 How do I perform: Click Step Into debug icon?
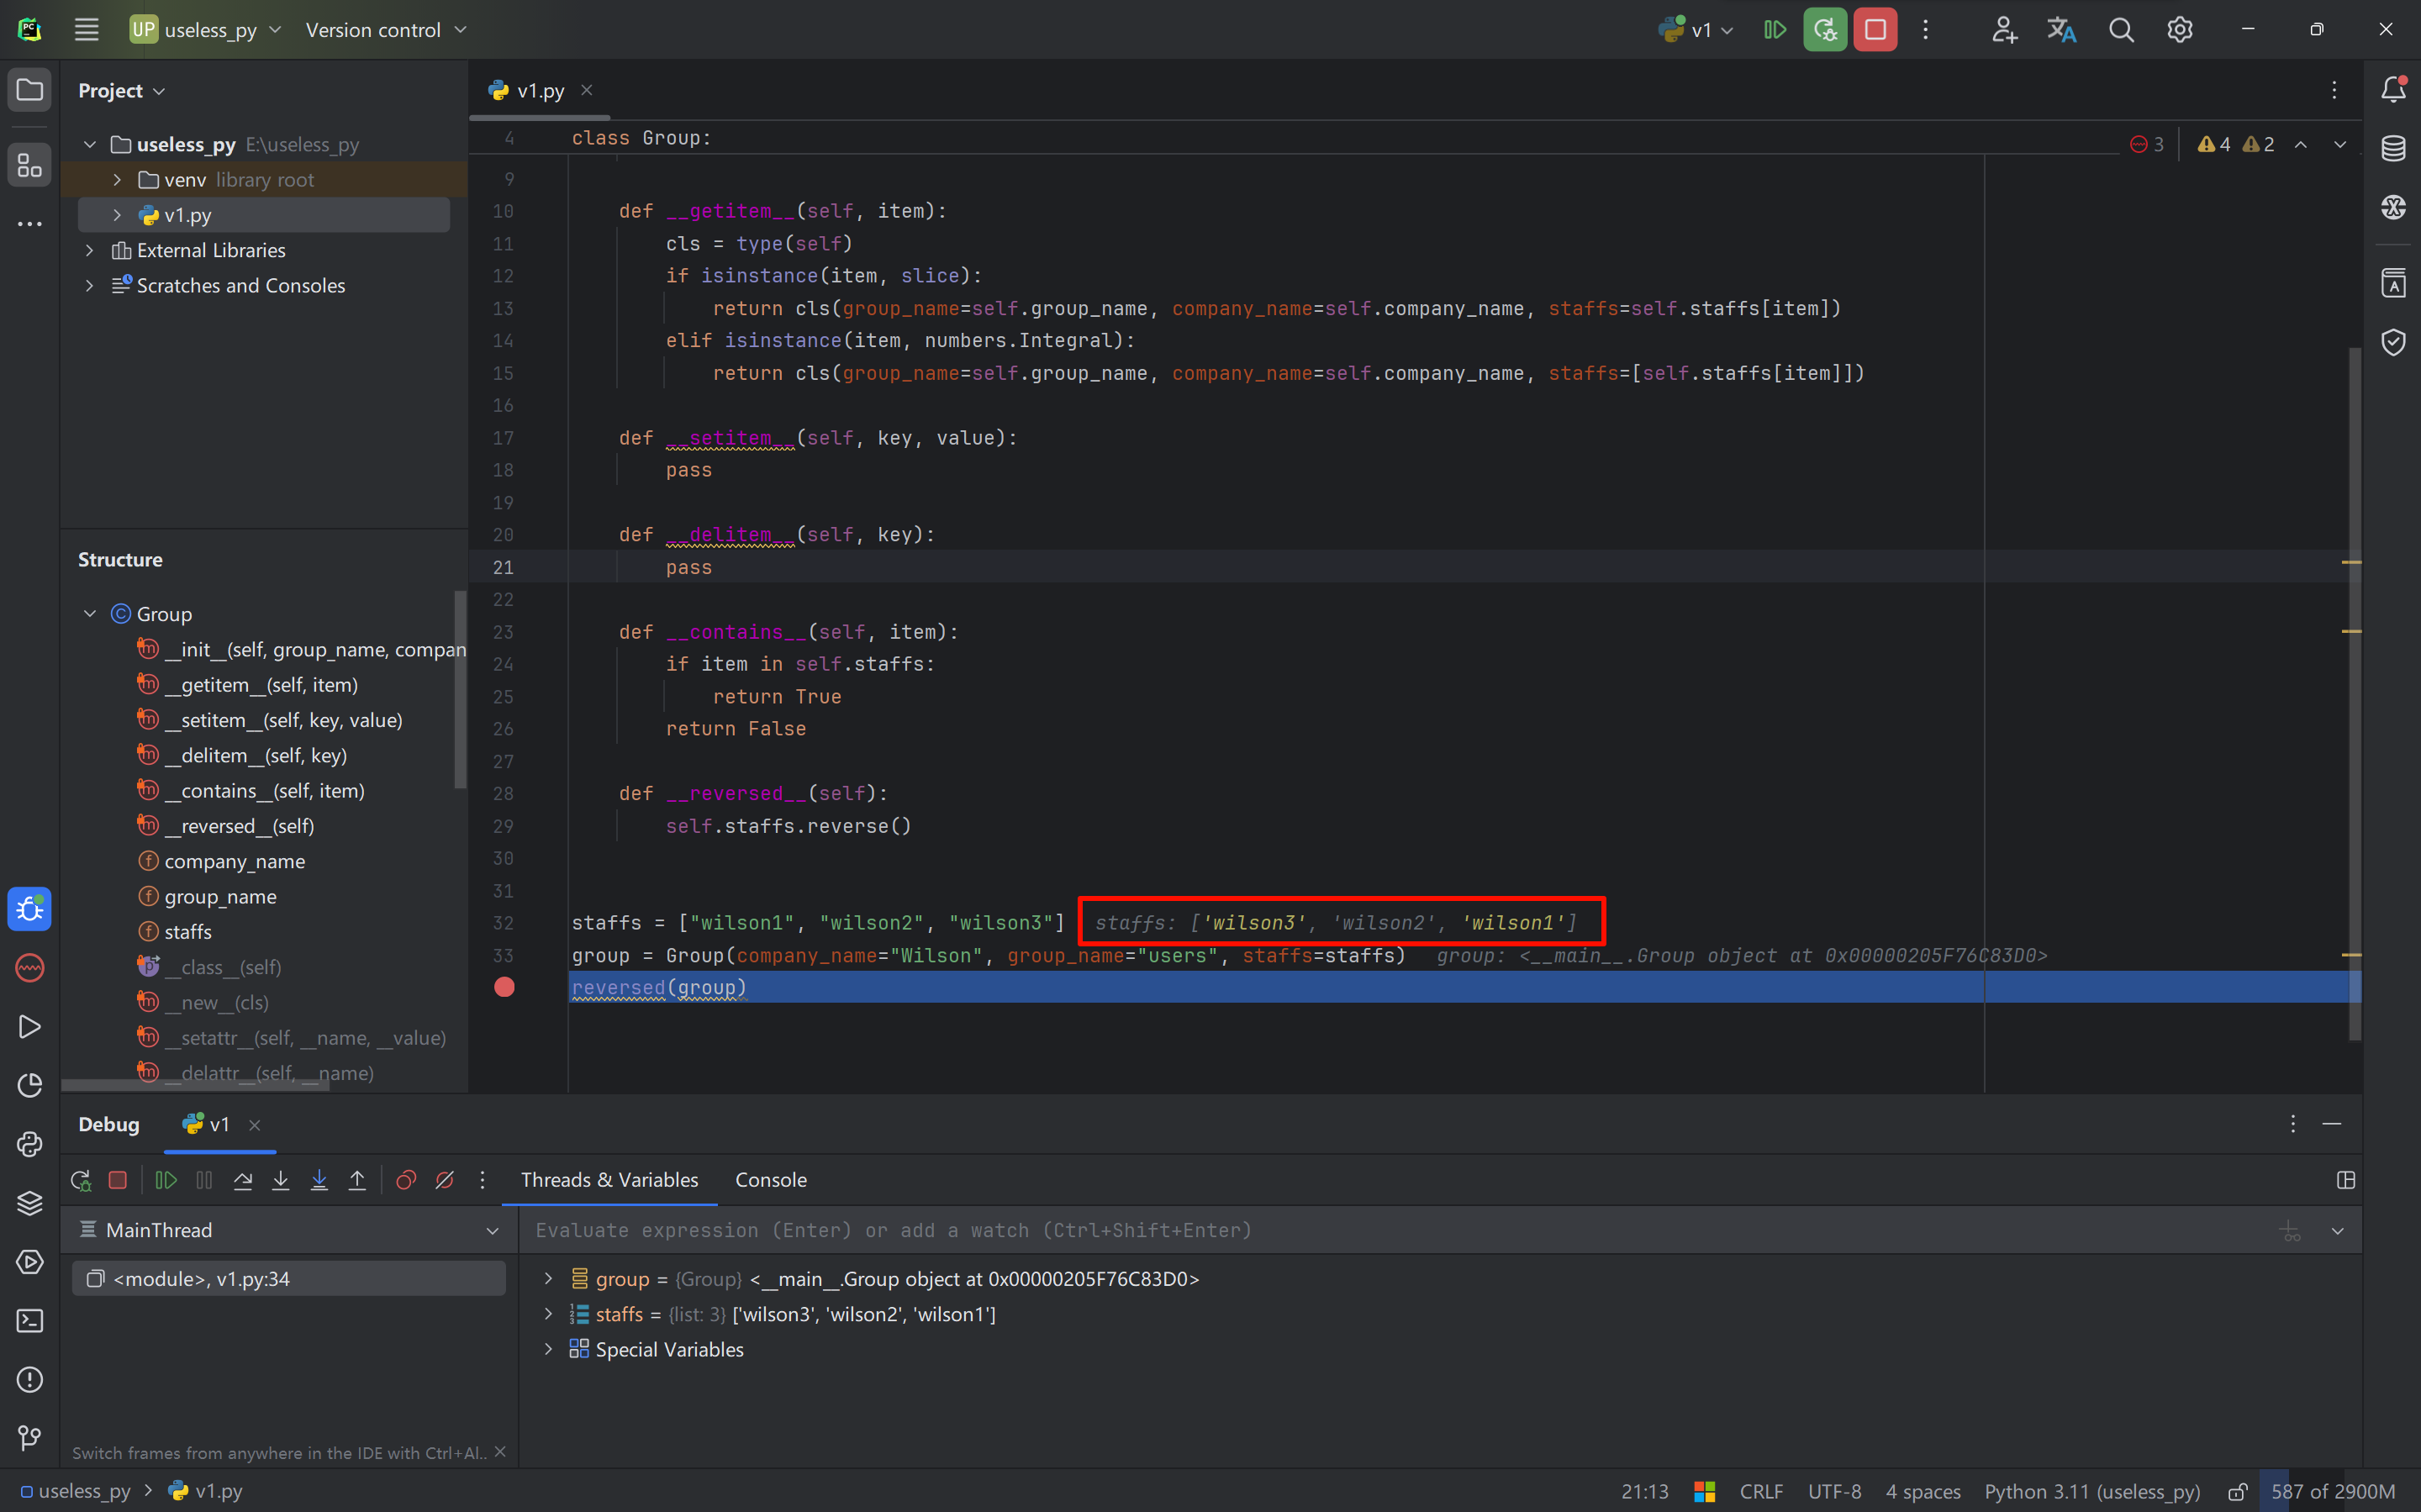(281, 1180)
